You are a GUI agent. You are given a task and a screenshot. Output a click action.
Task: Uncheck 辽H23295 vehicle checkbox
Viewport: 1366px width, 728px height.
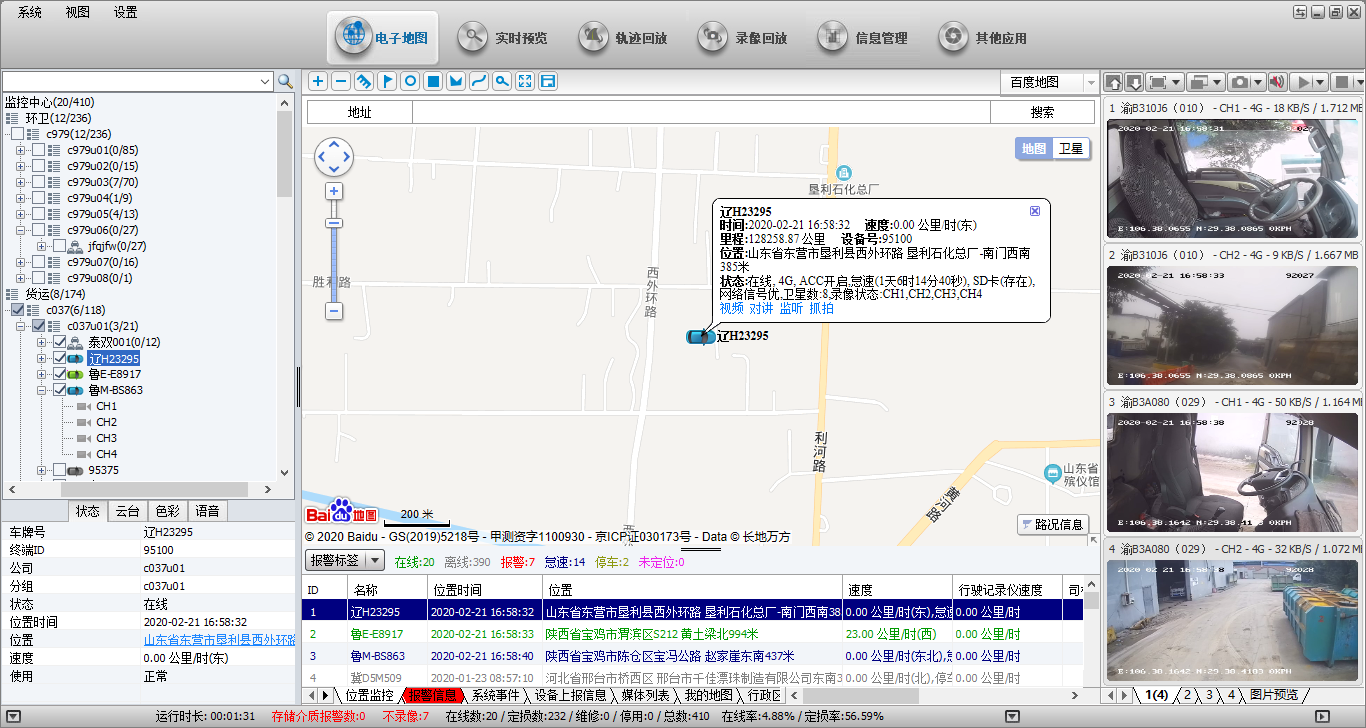pos(60,358)
